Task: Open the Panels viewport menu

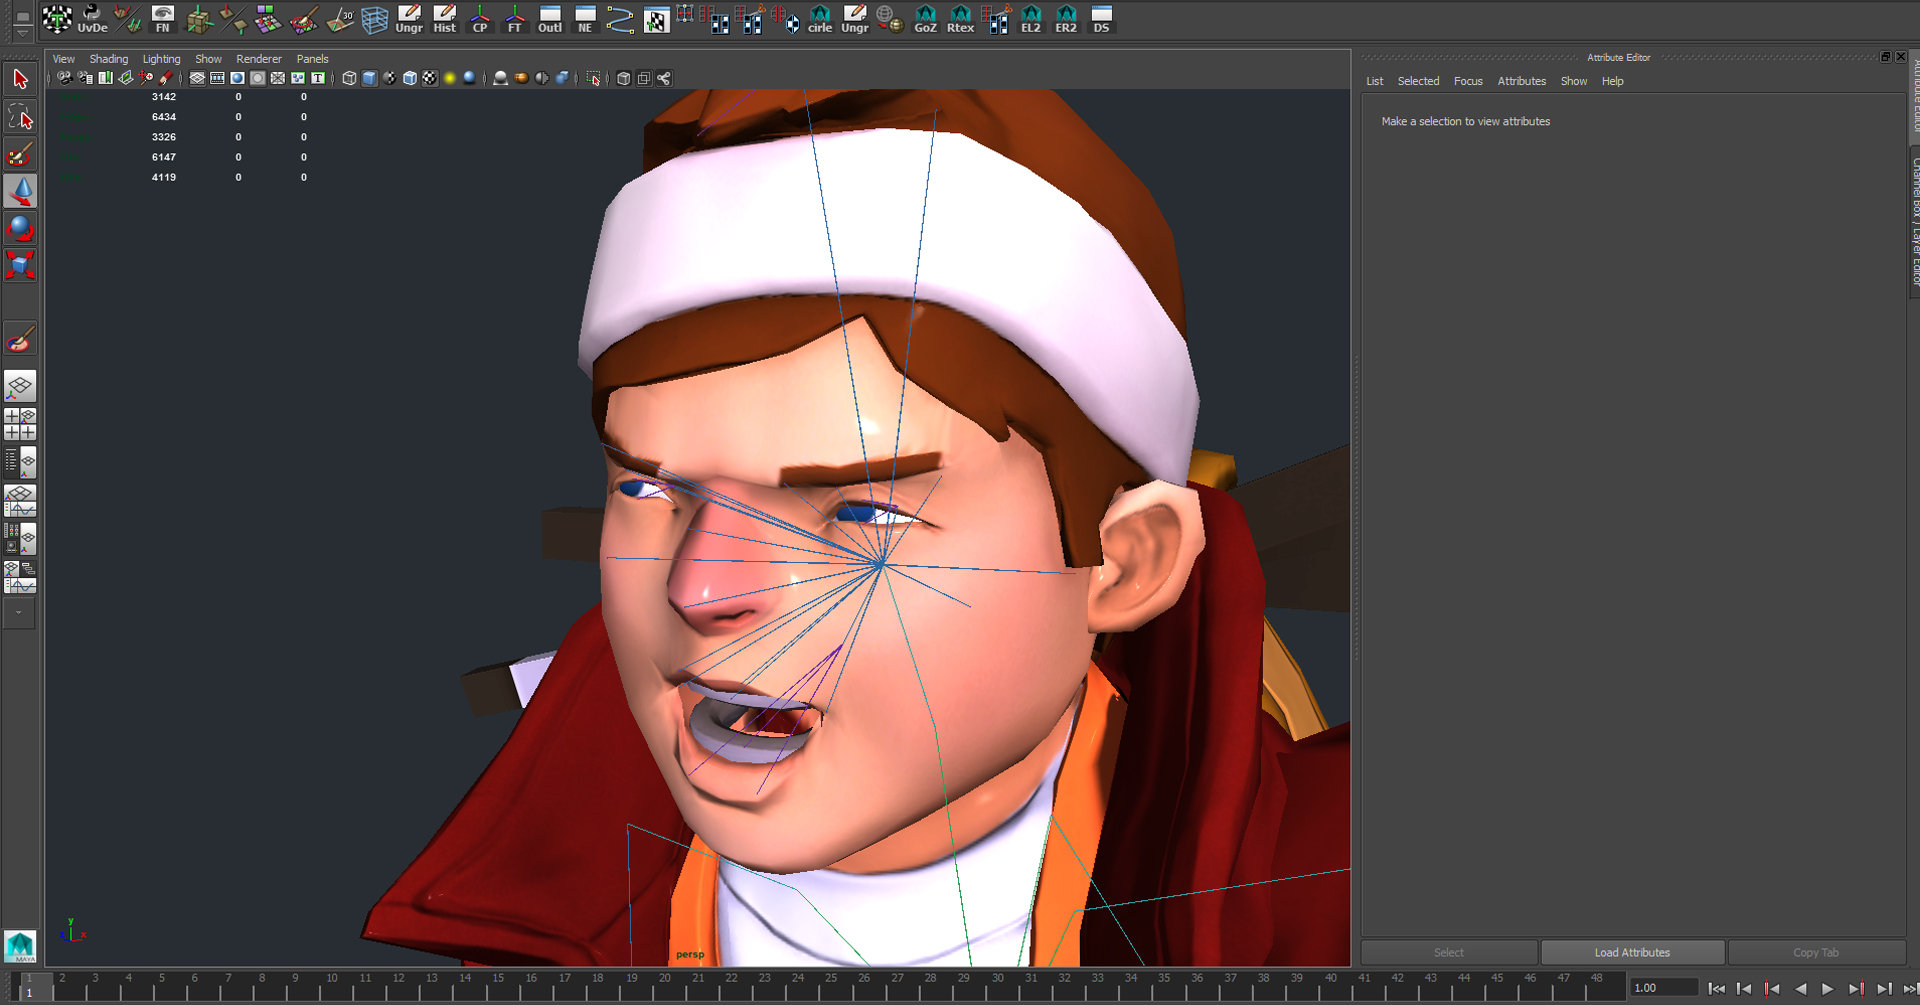Action: tap(312, 59)
